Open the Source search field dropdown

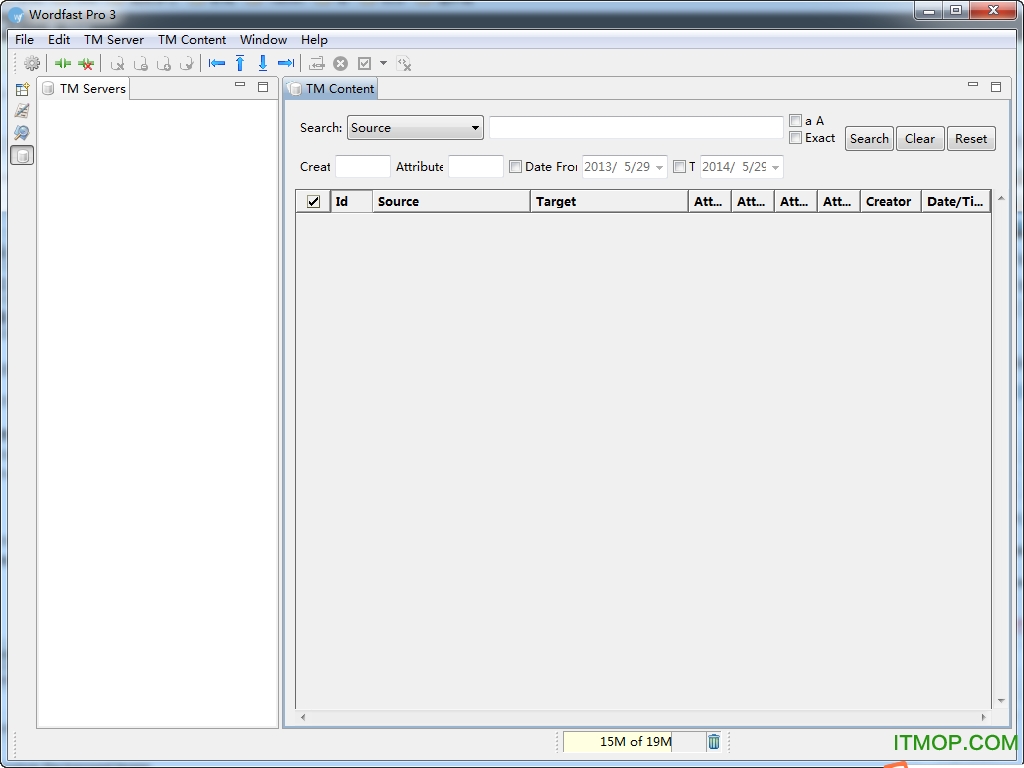click(474, 127)
